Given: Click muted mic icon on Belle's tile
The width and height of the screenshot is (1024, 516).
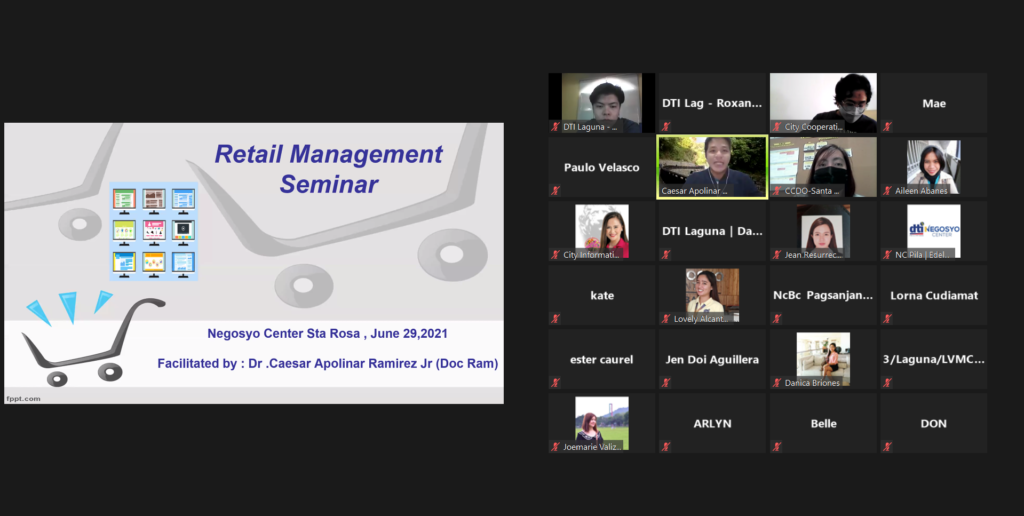Looking at the screenshot, I should coord(776,446).
